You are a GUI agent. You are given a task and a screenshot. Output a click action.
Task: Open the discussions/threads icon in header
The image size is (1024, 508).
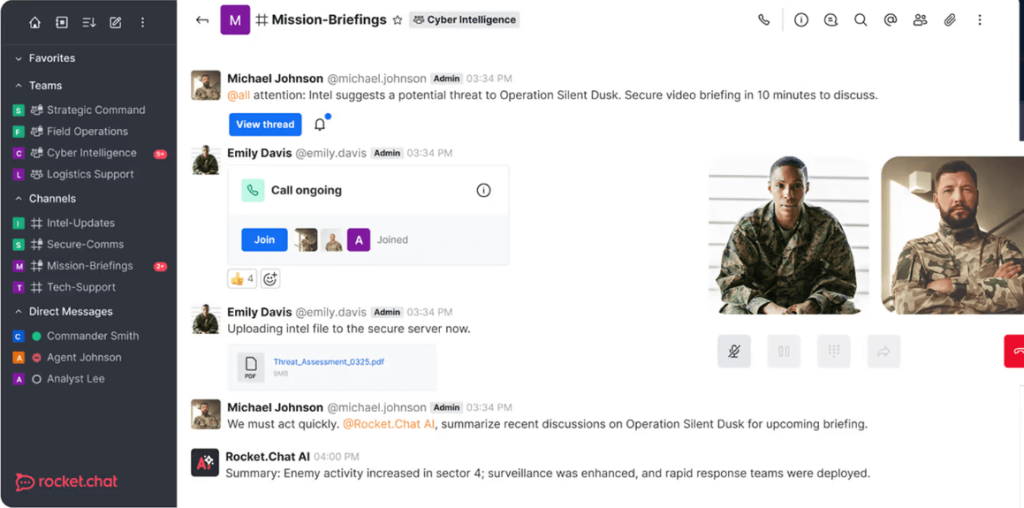click(x=831, y=20)
